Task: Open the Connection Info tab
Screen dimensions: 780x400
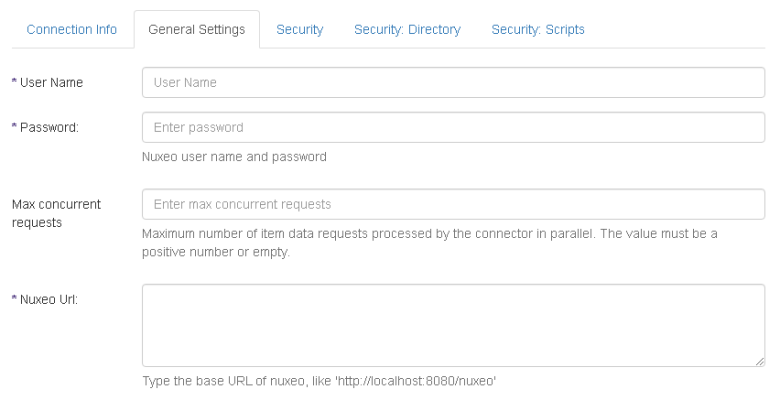Action: click(71, 30)
